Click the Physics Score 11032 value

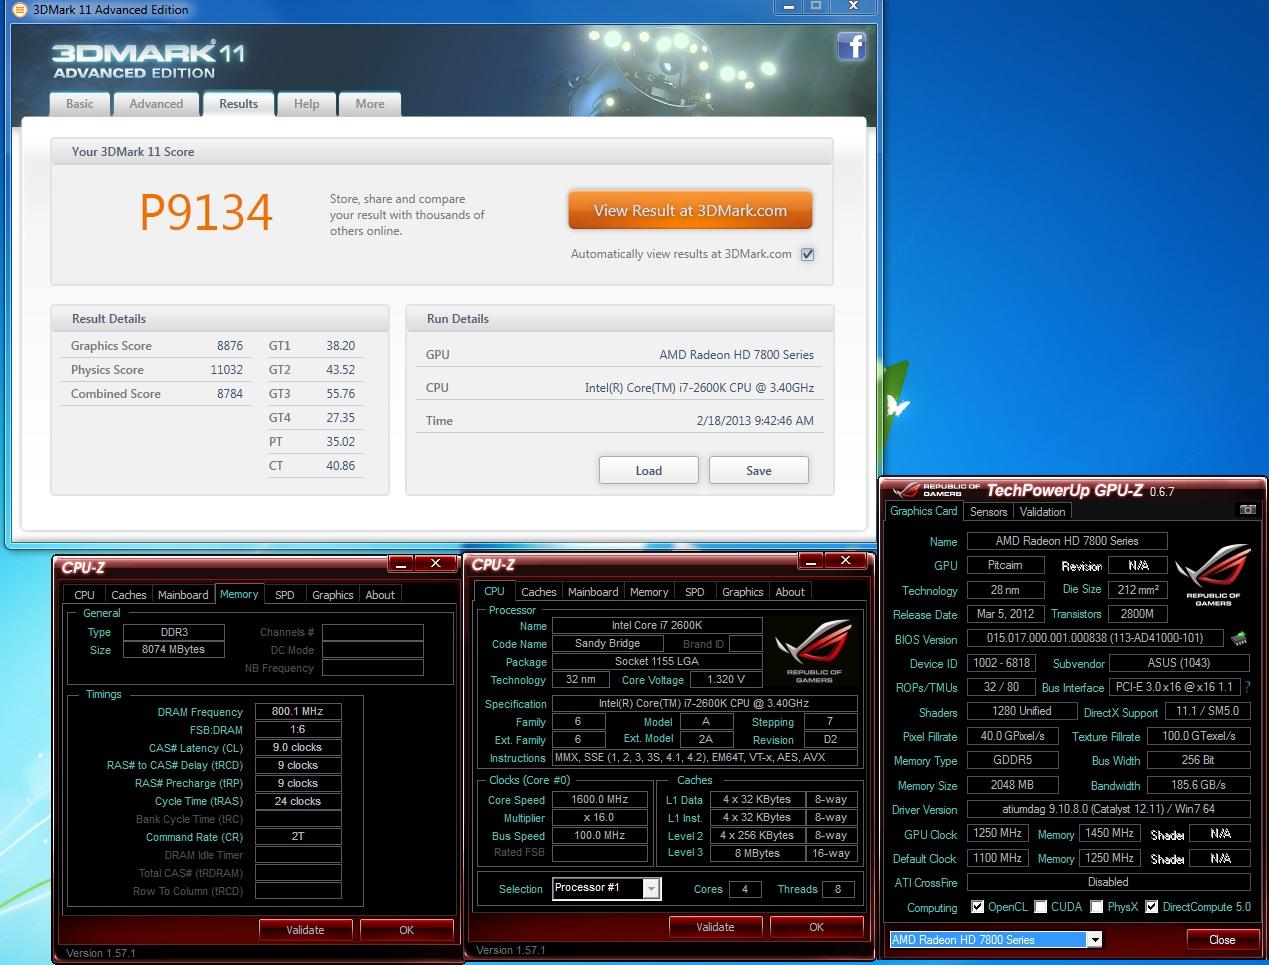pyautogui.click(x=227, y=370)
